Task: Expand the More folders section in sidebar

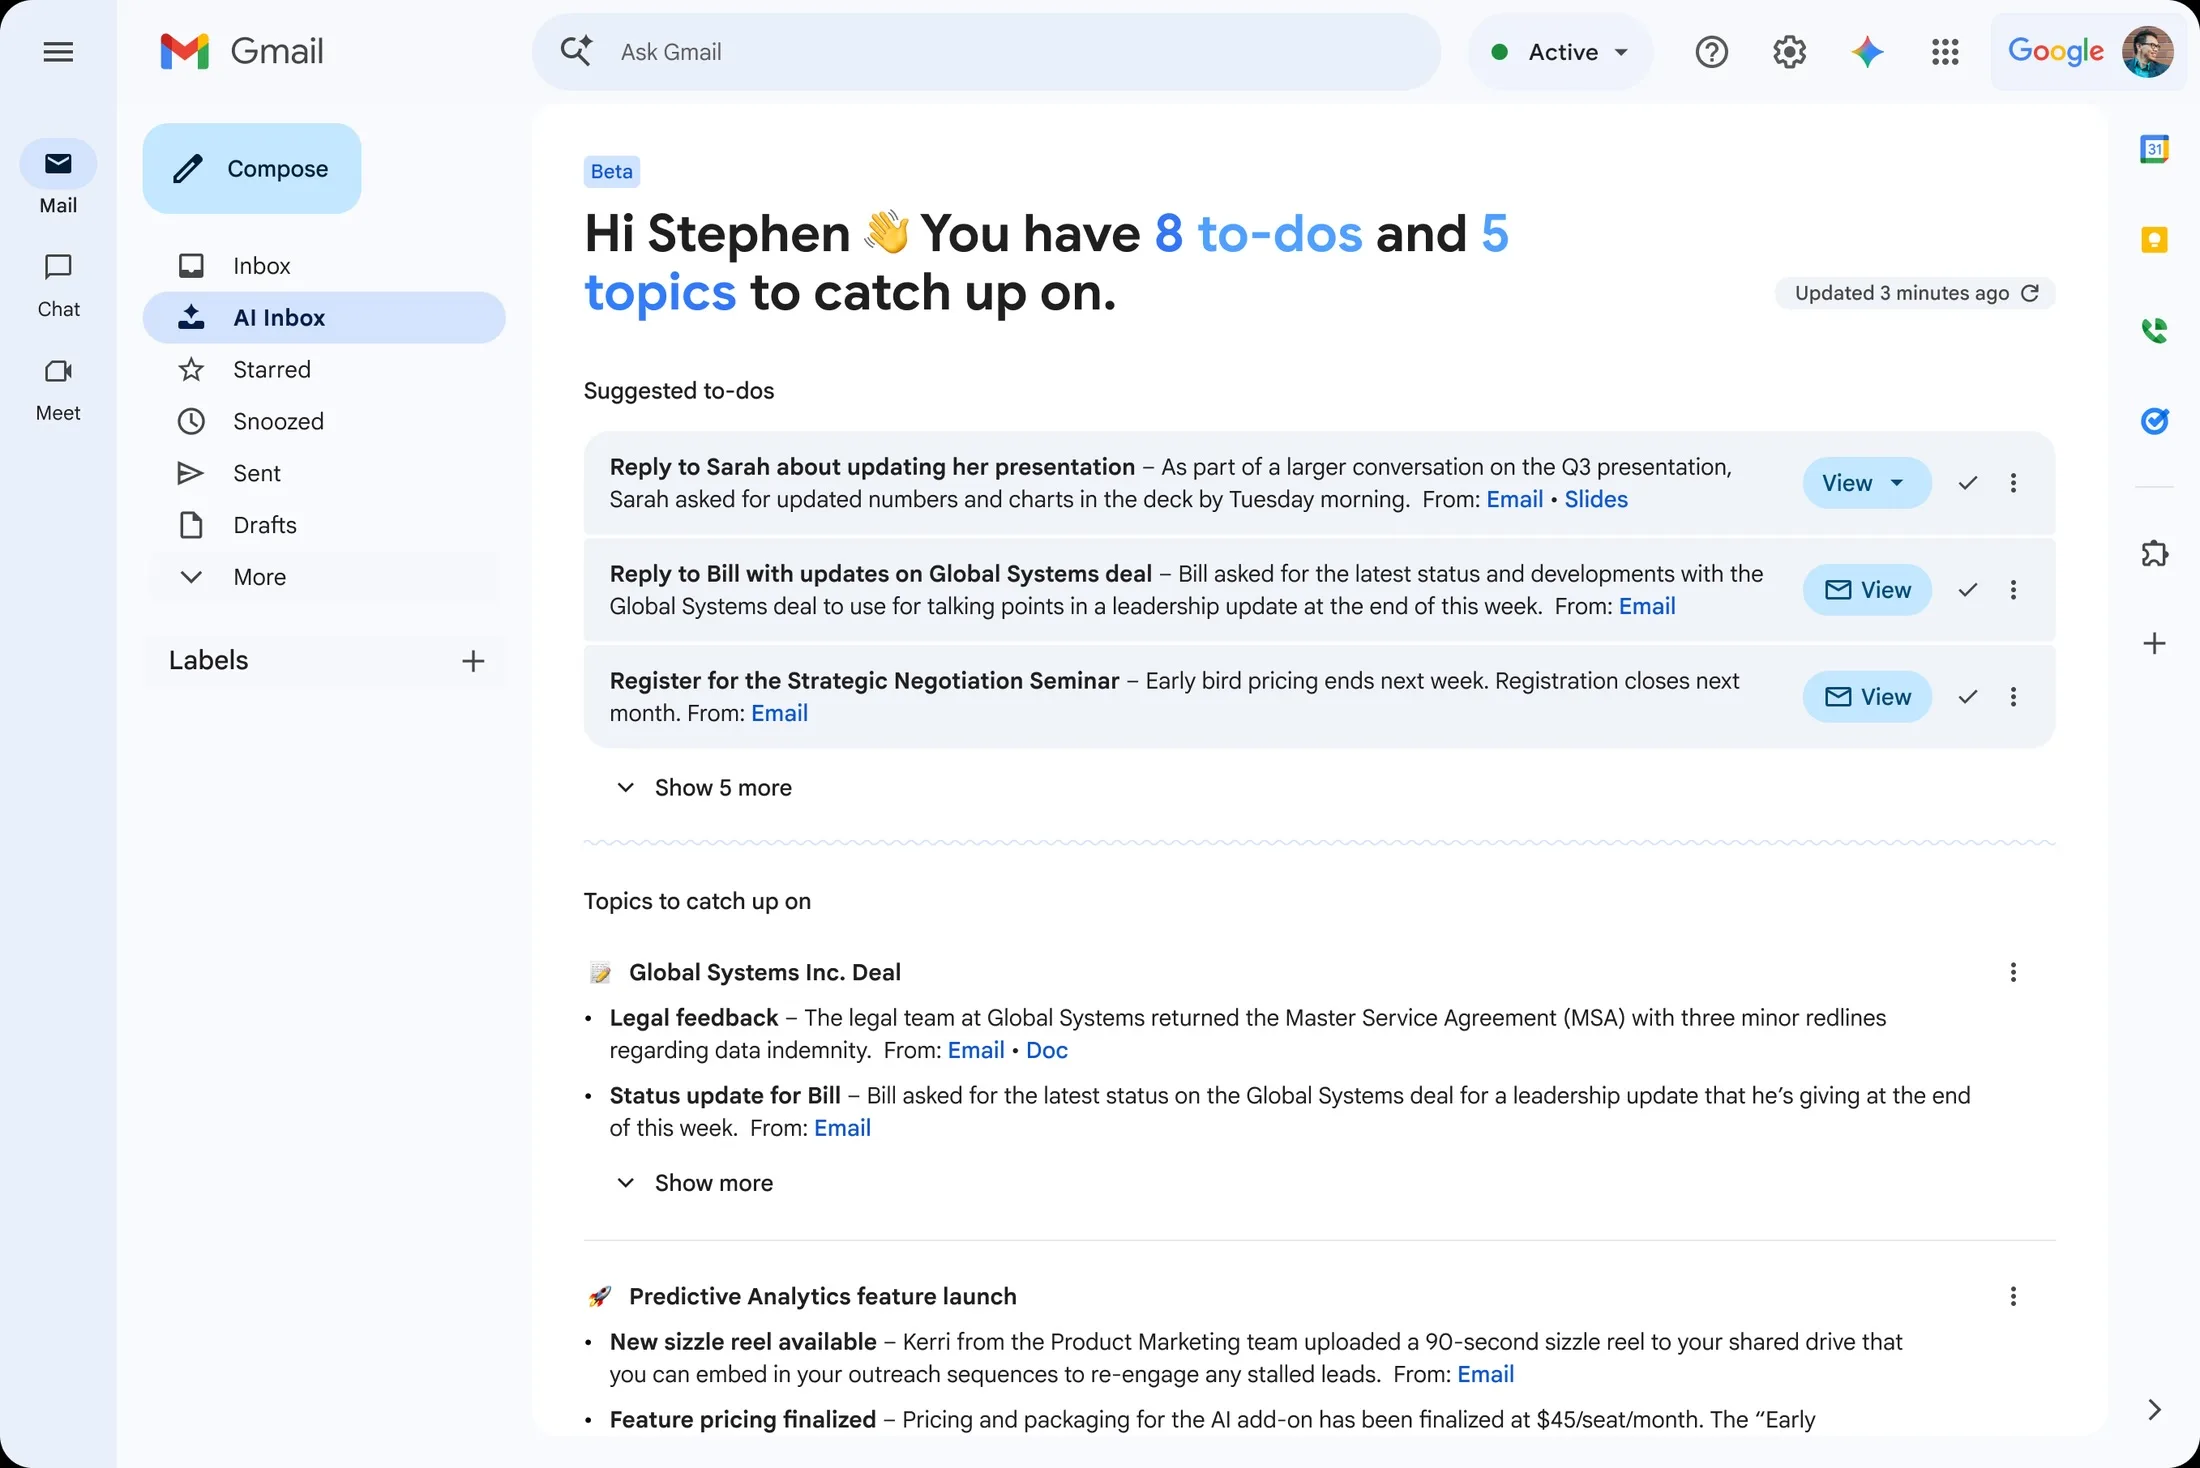Action: 259,577
